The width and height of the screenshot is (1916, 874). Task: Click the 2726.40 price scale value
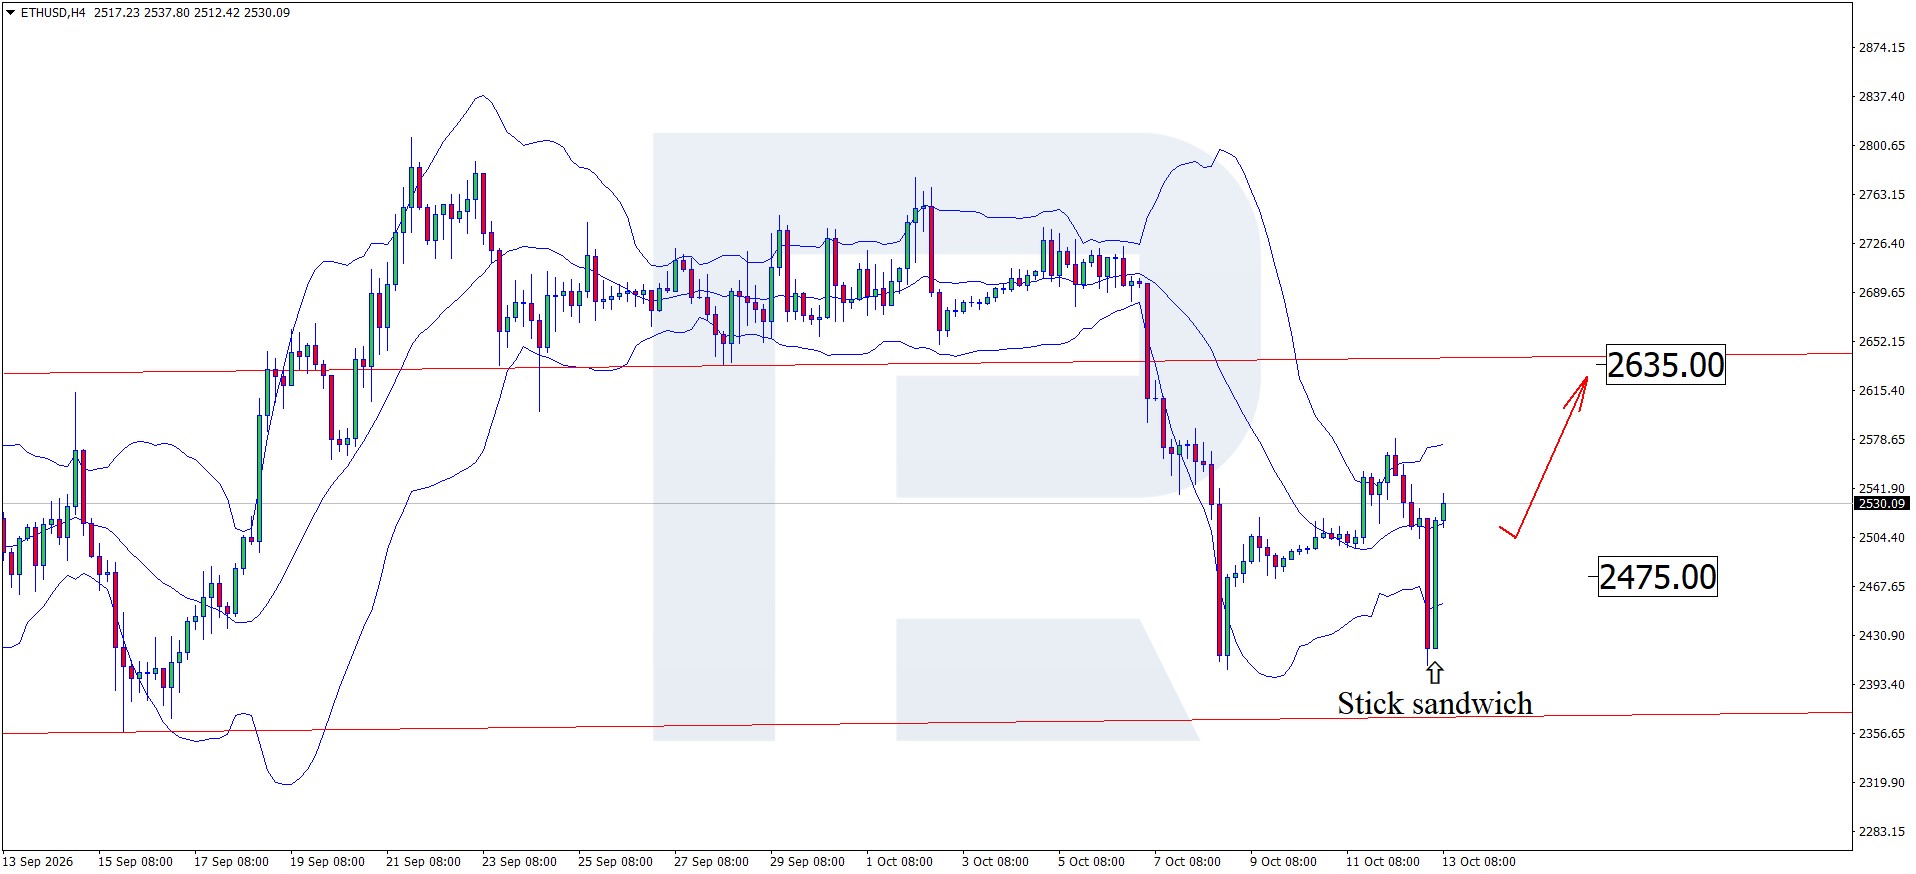(x=1881, y=244)
